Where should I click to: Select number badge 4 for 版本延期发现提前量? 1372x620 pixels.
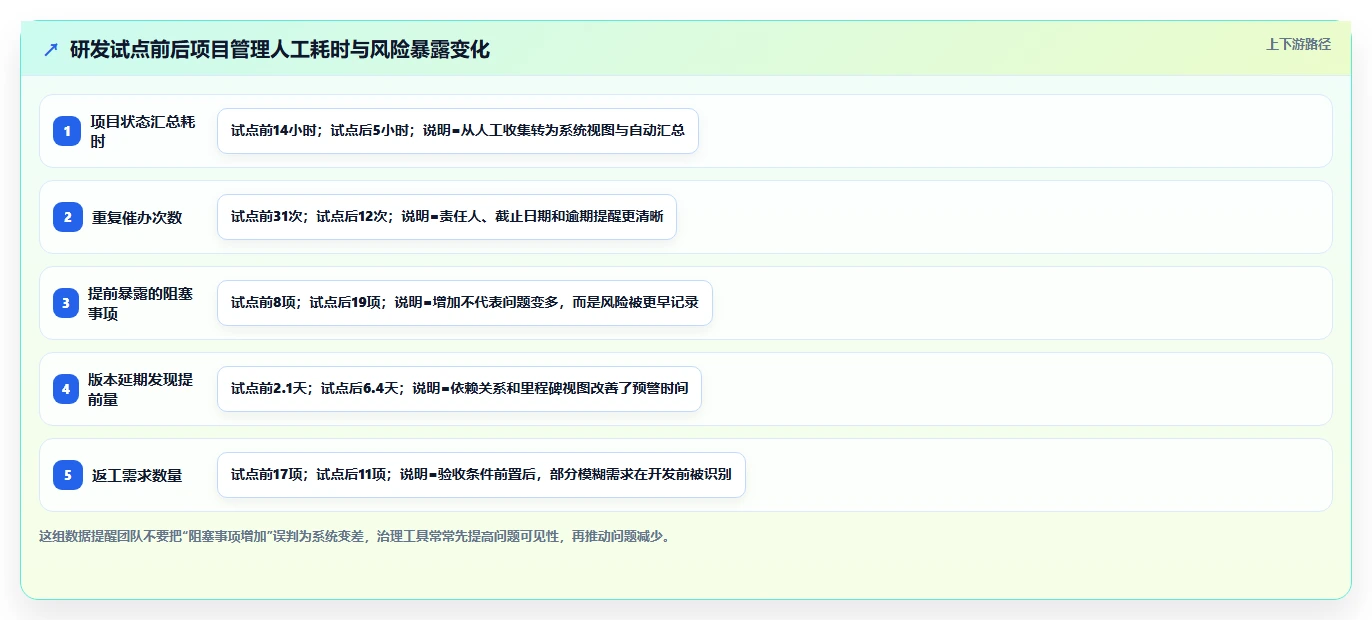click(67, 389)
